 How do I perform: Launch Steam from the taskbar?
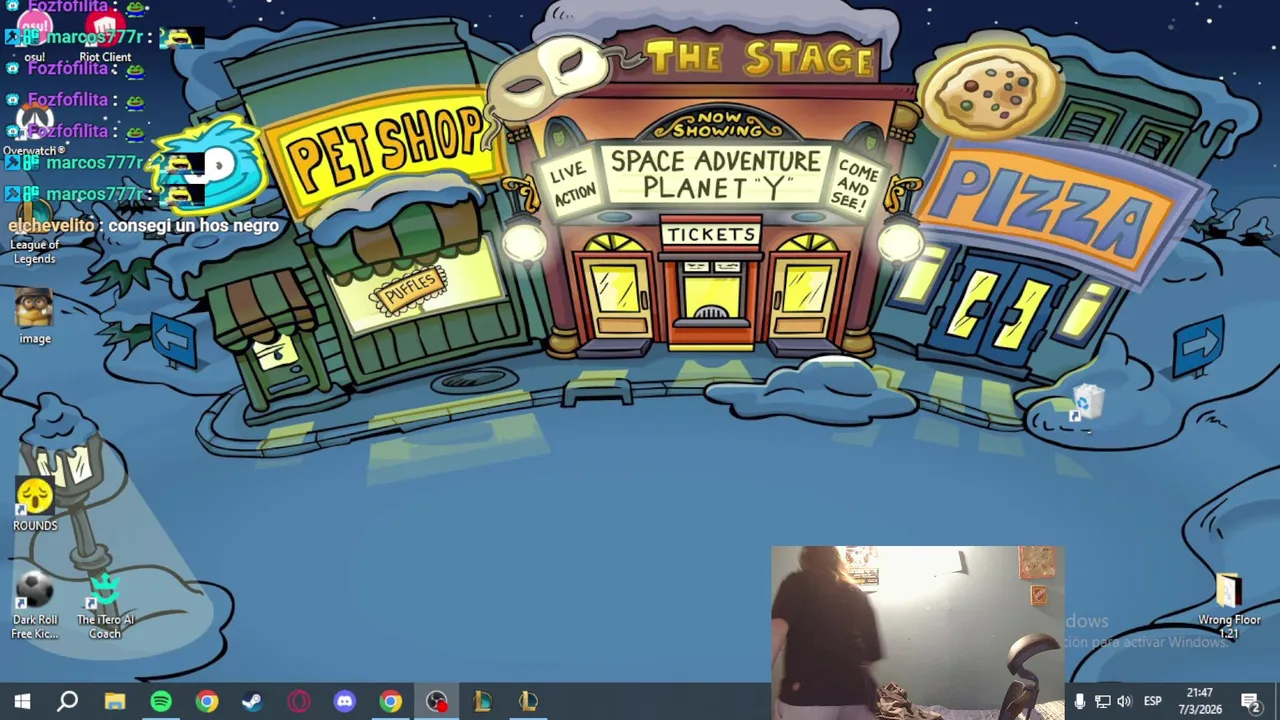[x=252, y=702]
